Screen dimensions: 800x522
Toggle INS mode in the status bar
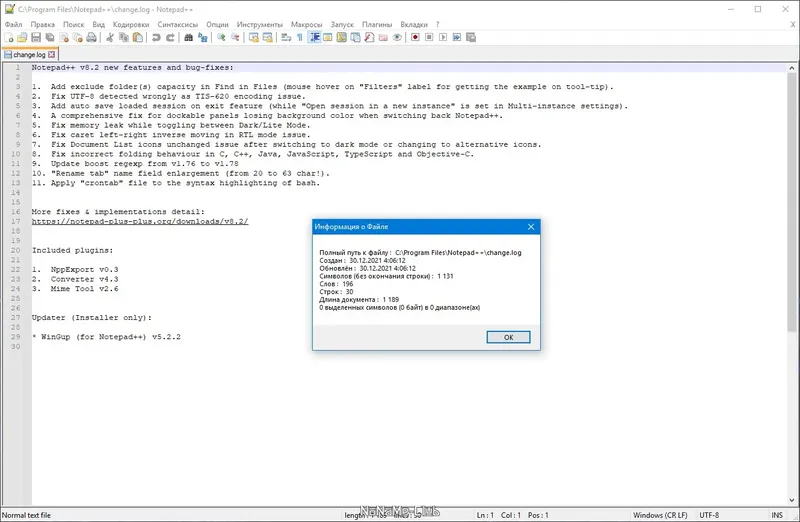coord(777,515)
